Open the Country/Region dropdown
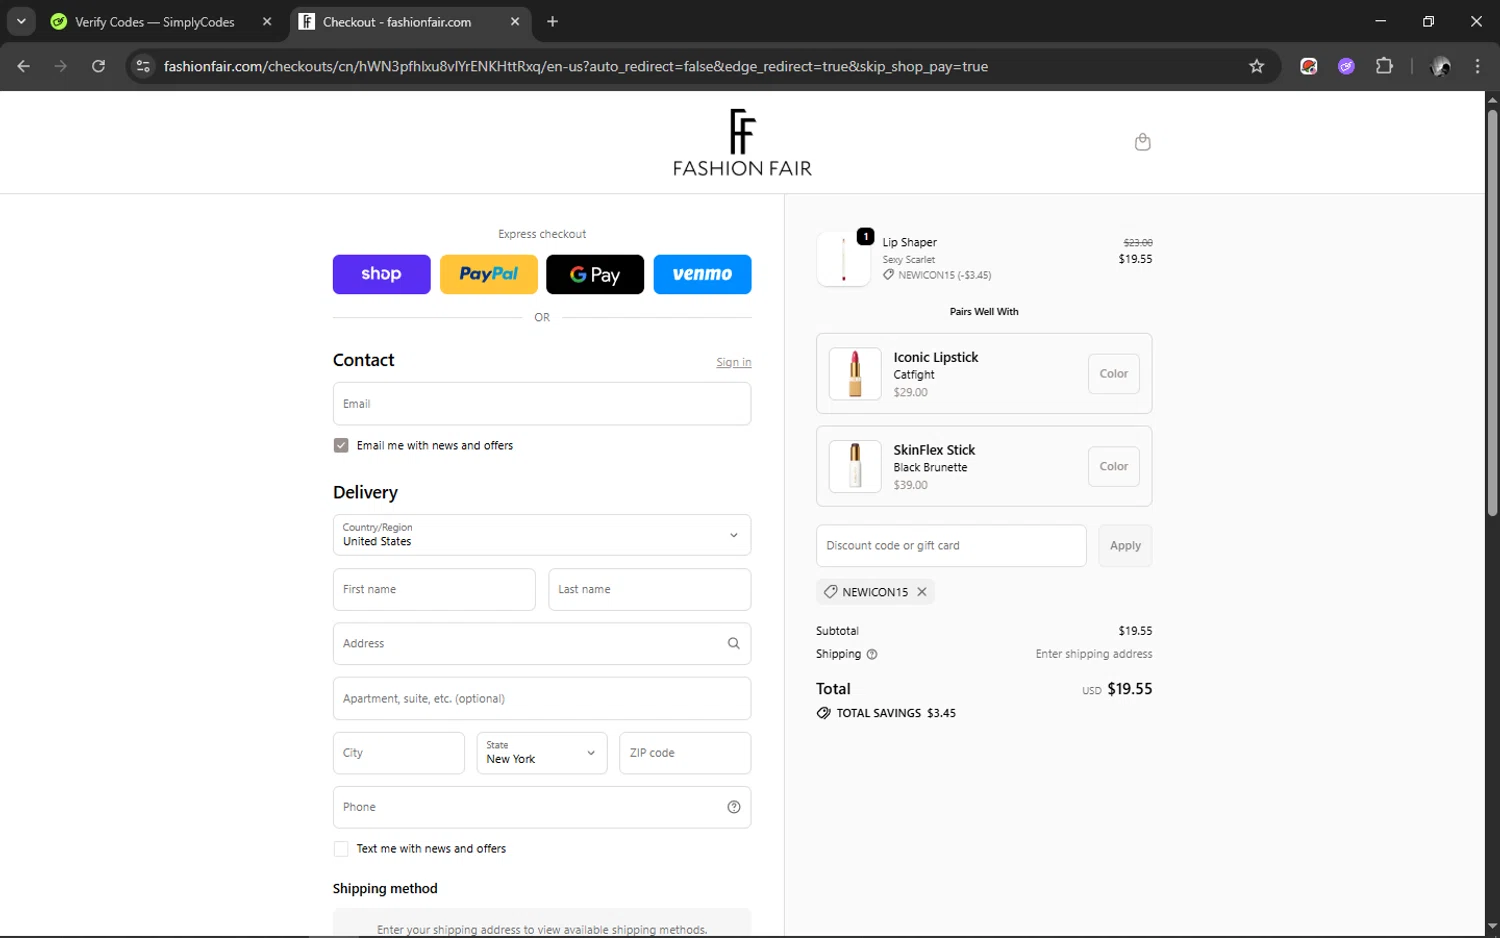Screen dimensions: 1500x938 coord(542,535)
